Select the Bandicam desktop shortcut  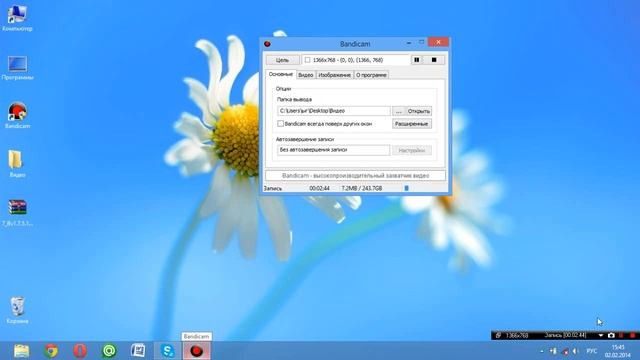point(17,116)
